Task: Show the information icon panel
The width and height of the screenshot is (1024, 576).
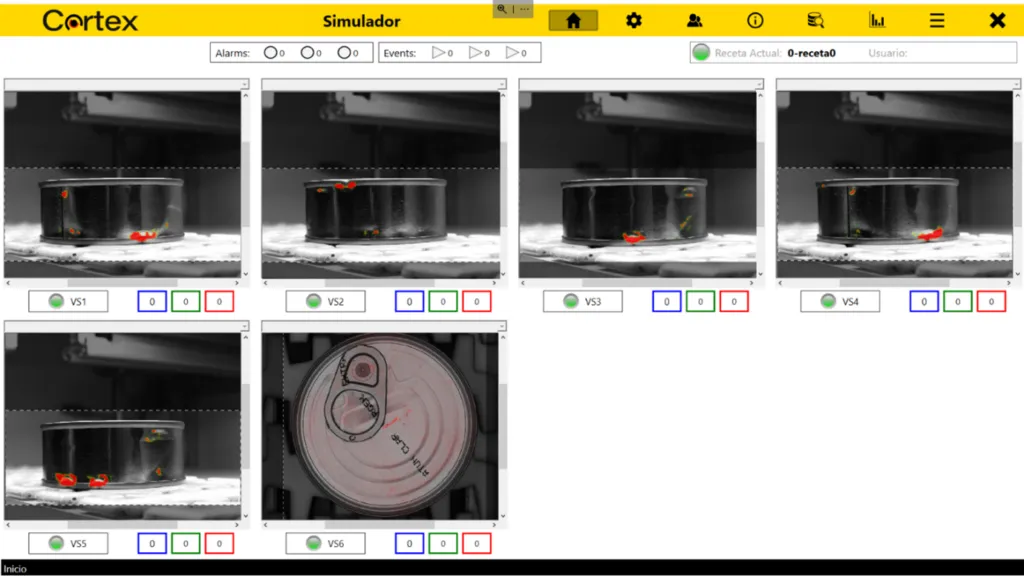Action: click(755, 20)
